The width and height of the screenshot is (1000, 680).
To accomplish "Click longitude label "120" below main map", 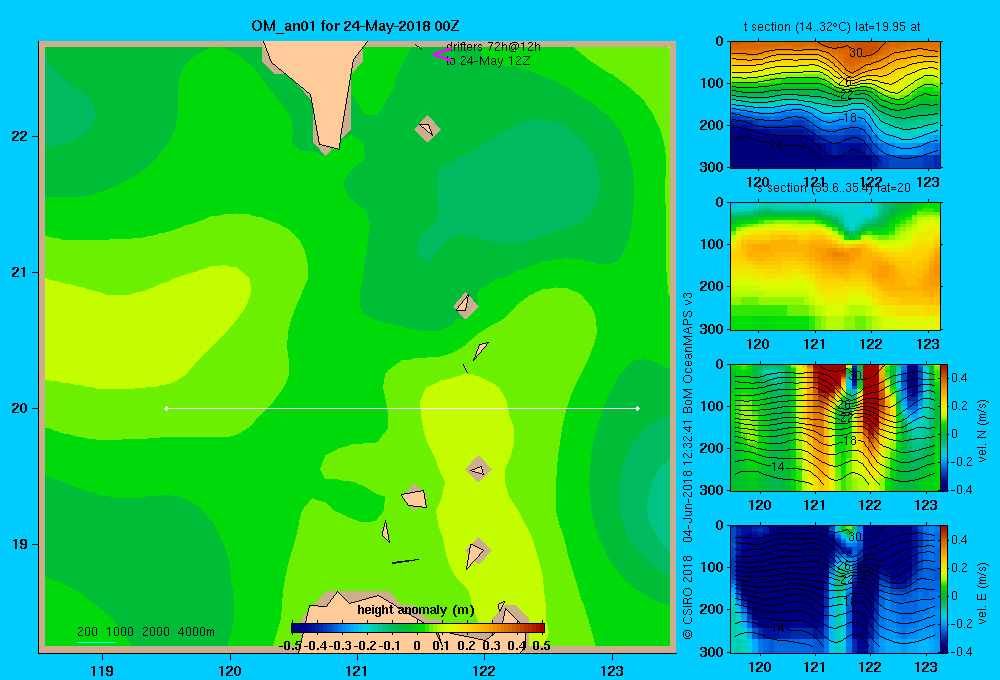I will click(230, 670).
